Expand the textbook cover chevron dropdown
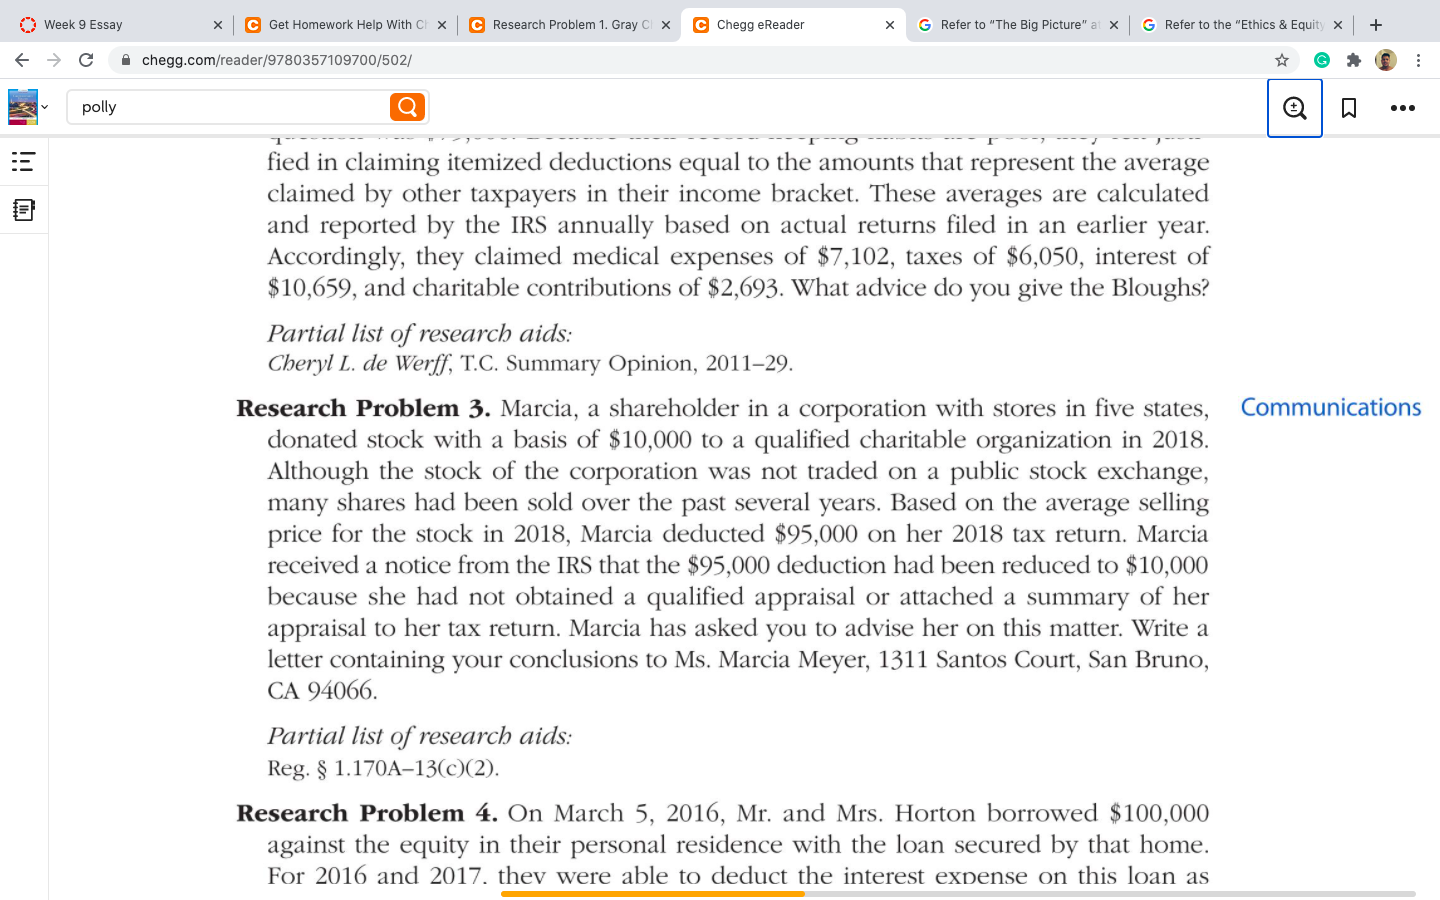Viewport: 1440px width, 900px height. click(x=46, y=107)
